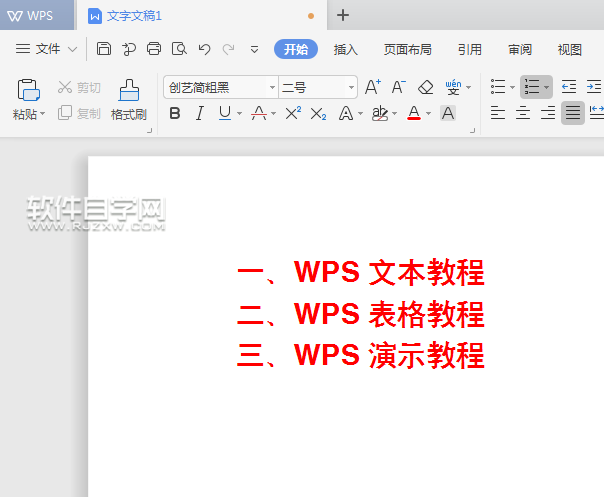
Task: Apply the red font color
Action: point(414,113)
